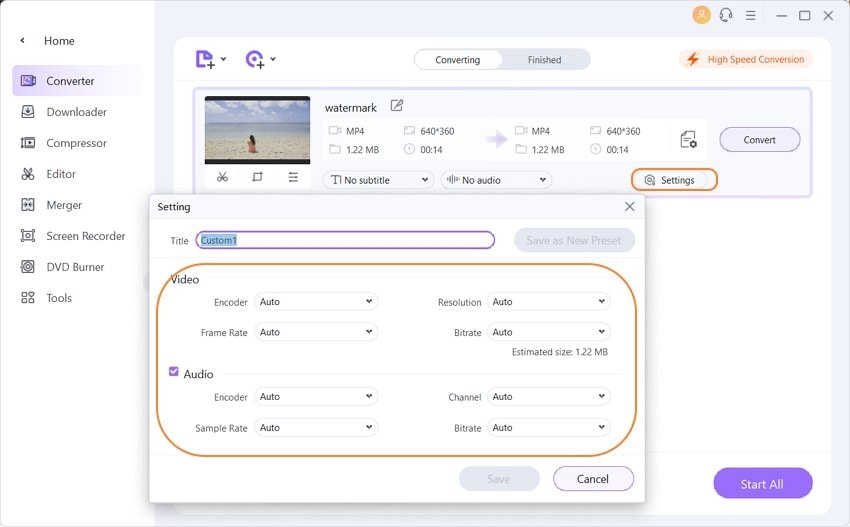The width and height of the screenshot is (850, 527).
Task: Open the No audio dropdown
Action: coord(496,180)
